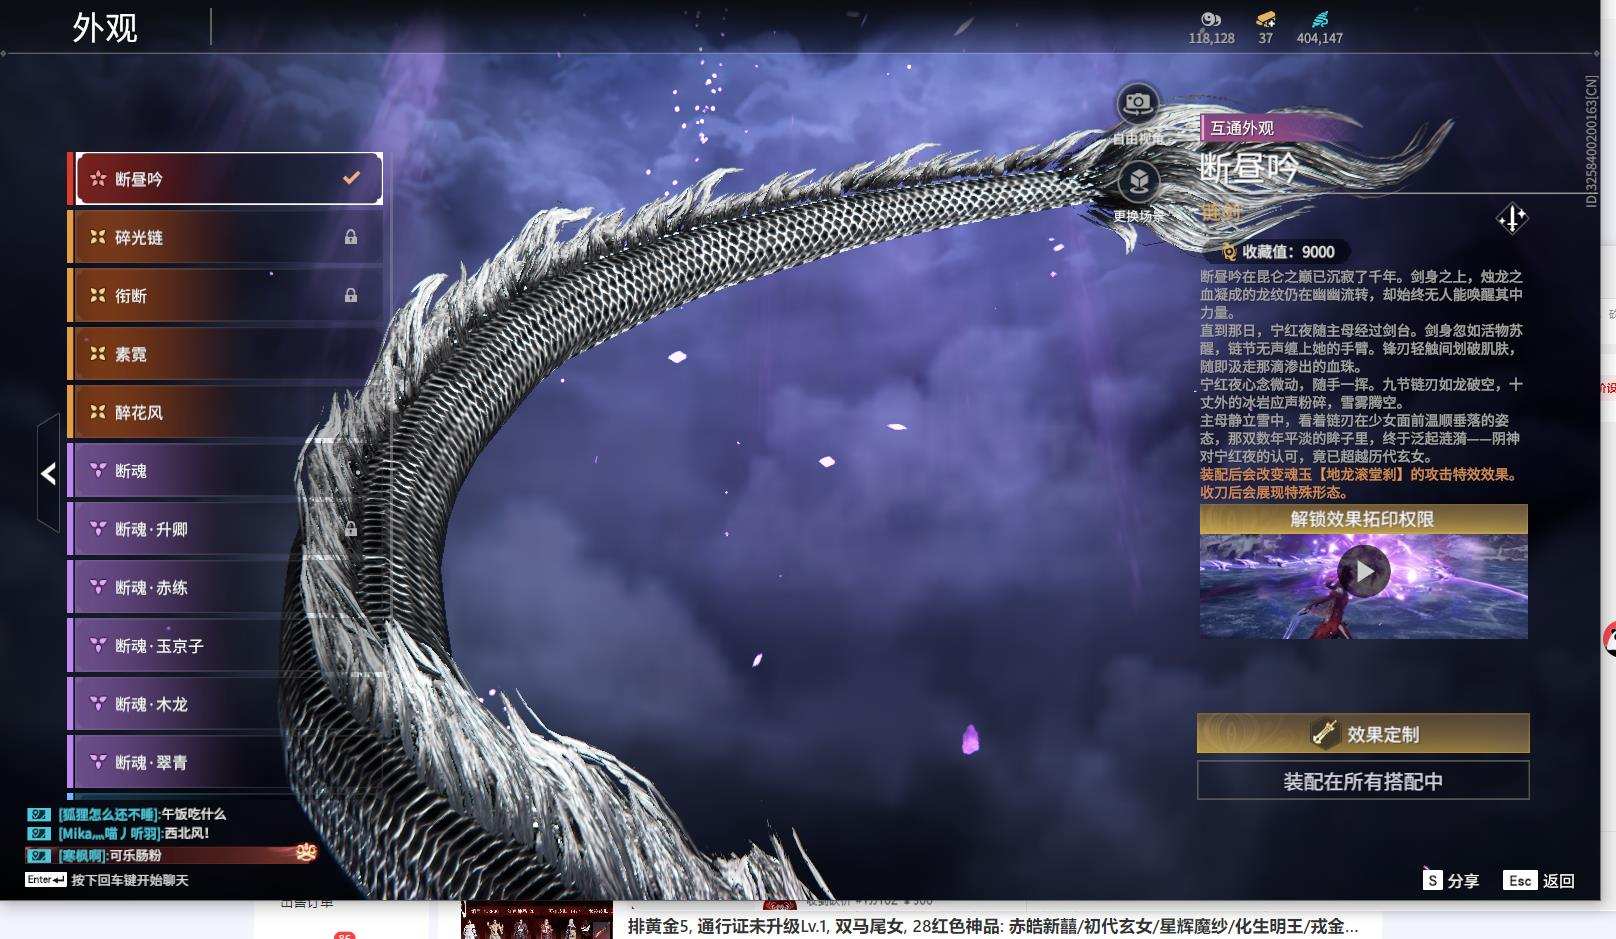Image resolution: width=1616 pixels, height=939 pixels.
Task: Click the lock icon on 碎光链
Action: click(x=351, y=237)
